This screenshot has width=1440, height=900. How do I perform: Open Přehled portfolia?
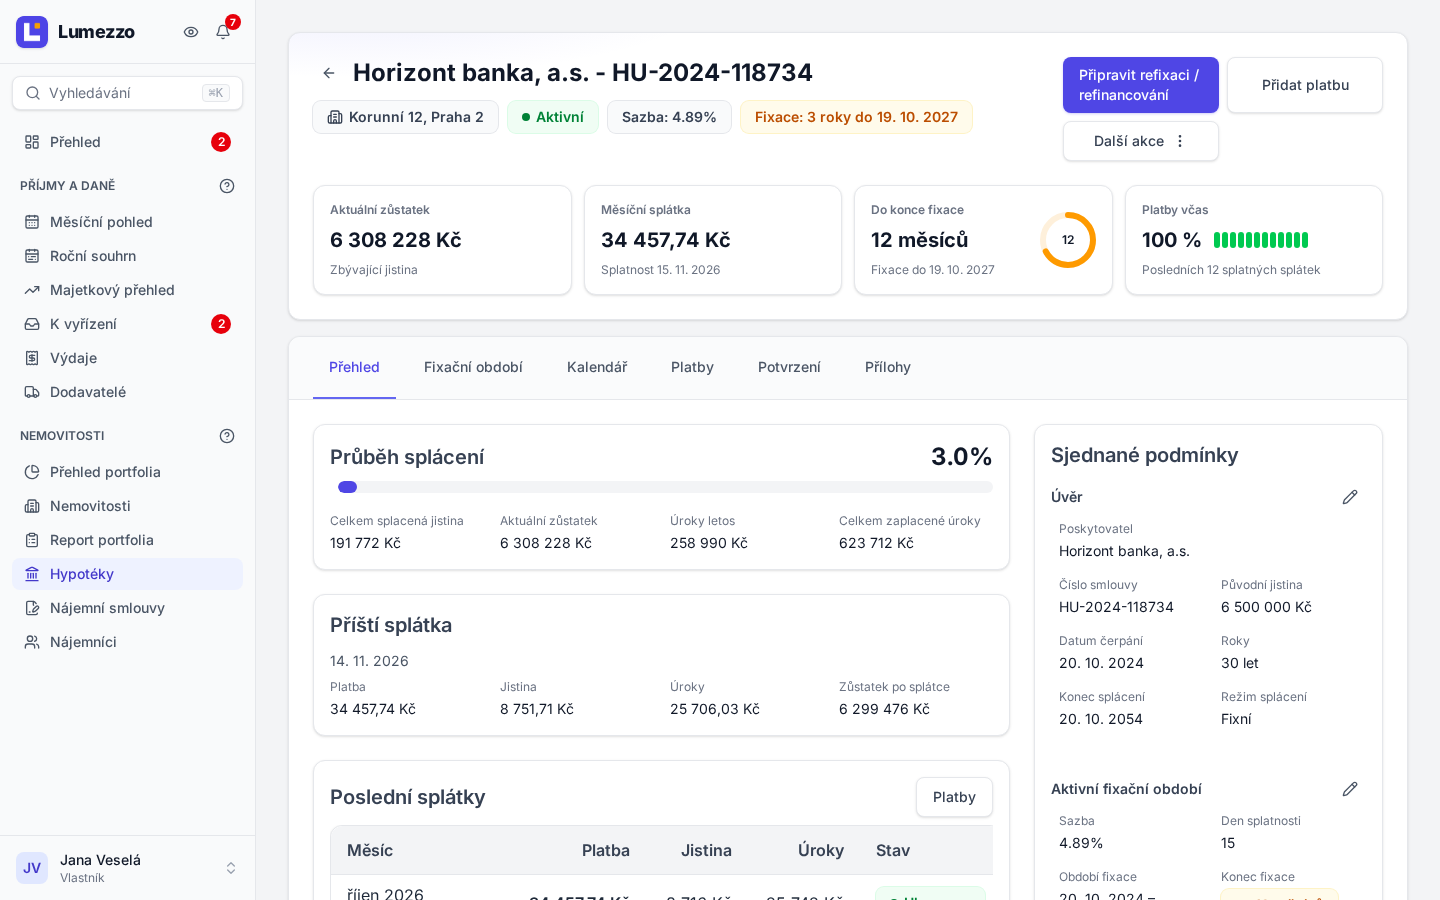tap(127, 472)
